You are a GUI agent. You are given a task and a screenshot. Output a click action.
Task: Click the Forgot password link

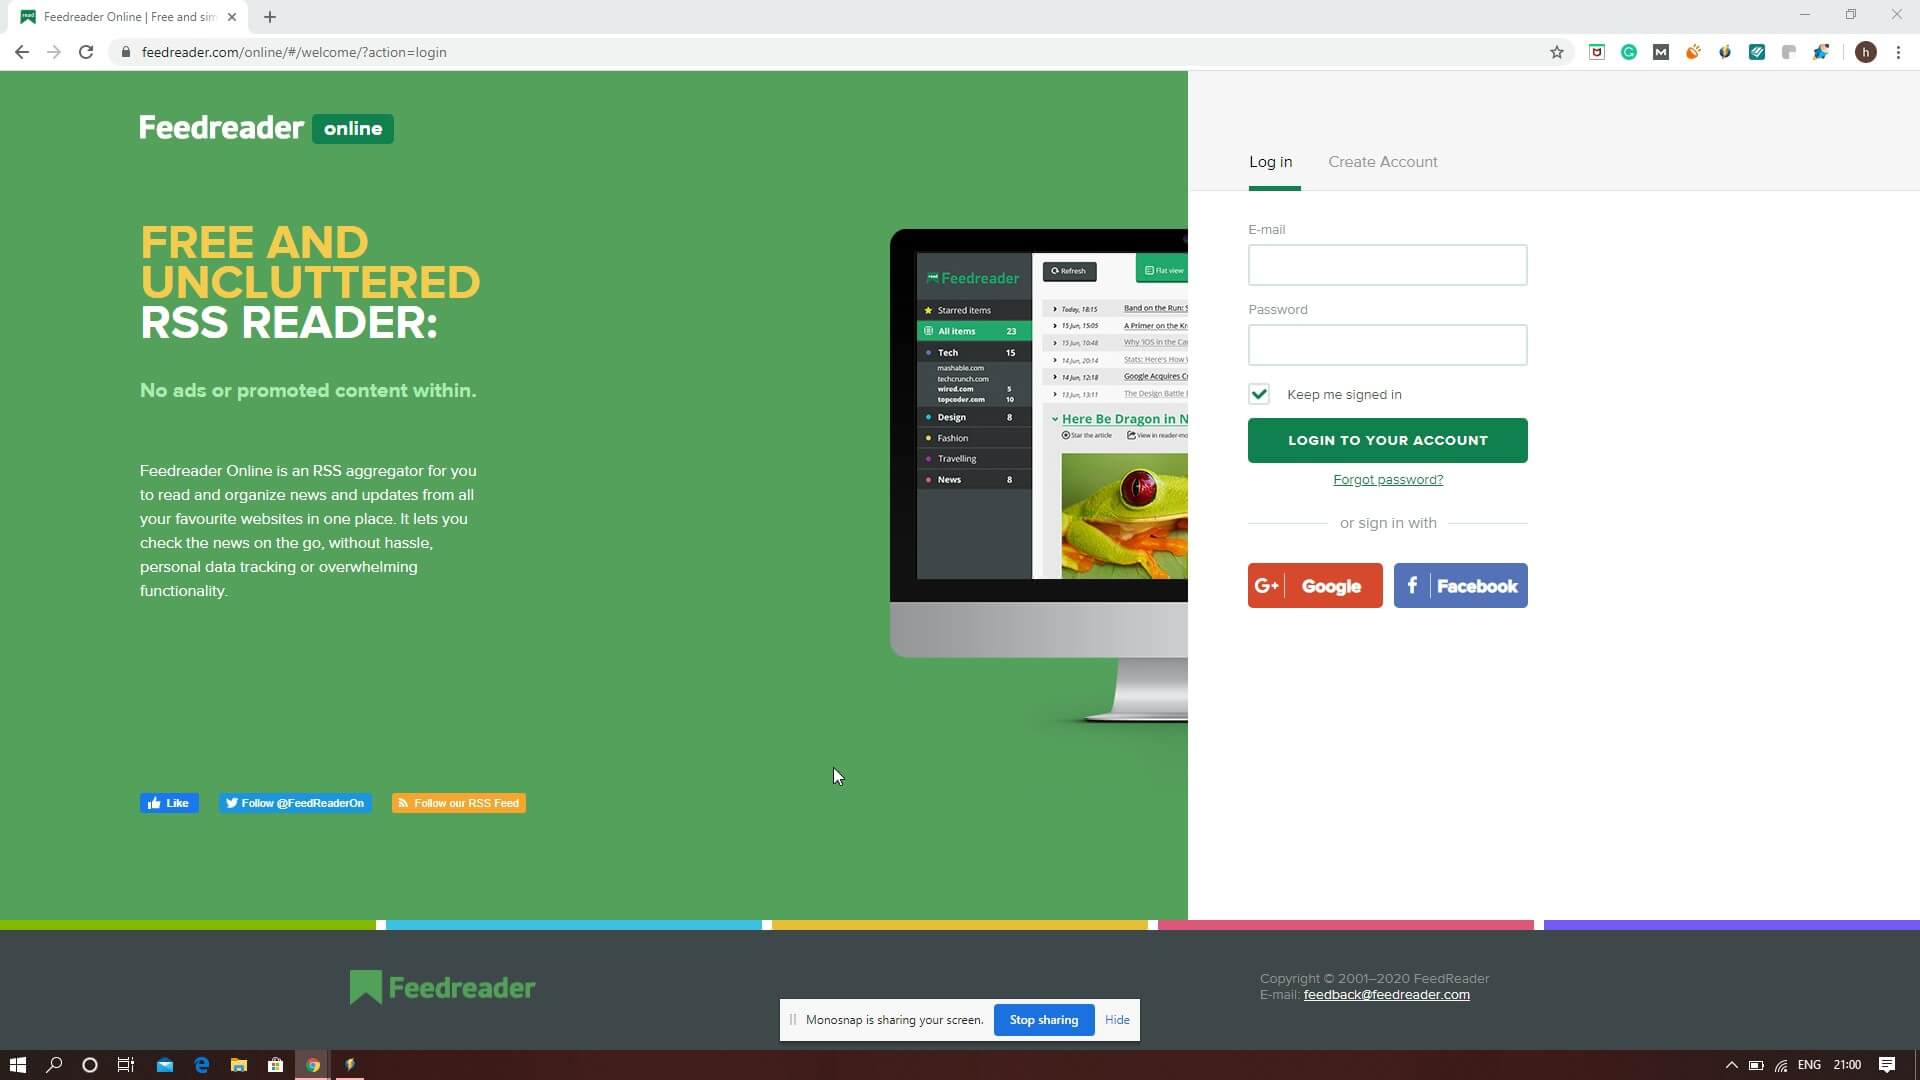[1387, 479]
